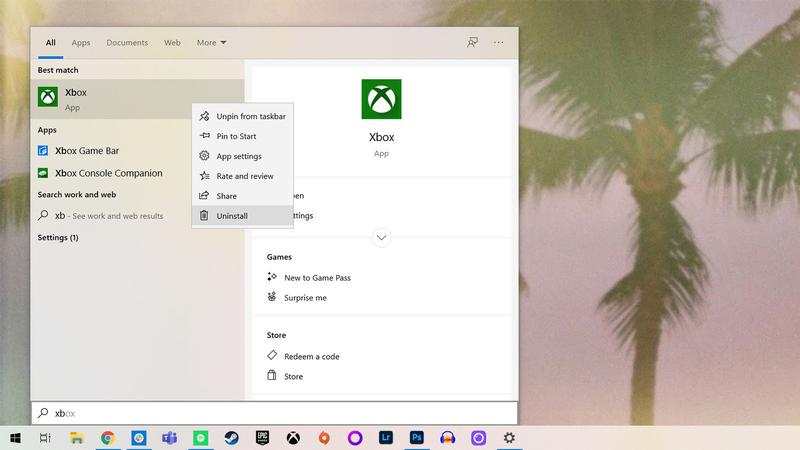Launch Epic Games from taskbar
This screenshot has width=800, height=450.
click(x=262, y=438)
